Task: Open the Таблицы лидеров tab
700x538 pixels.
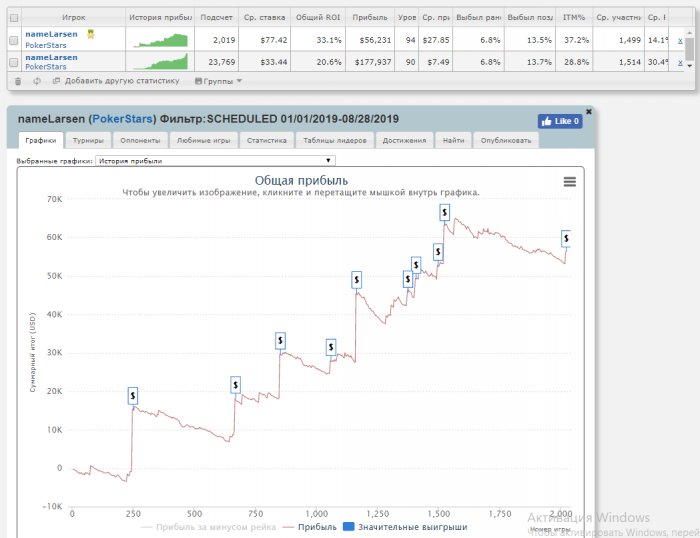Action: pos(335,140)
